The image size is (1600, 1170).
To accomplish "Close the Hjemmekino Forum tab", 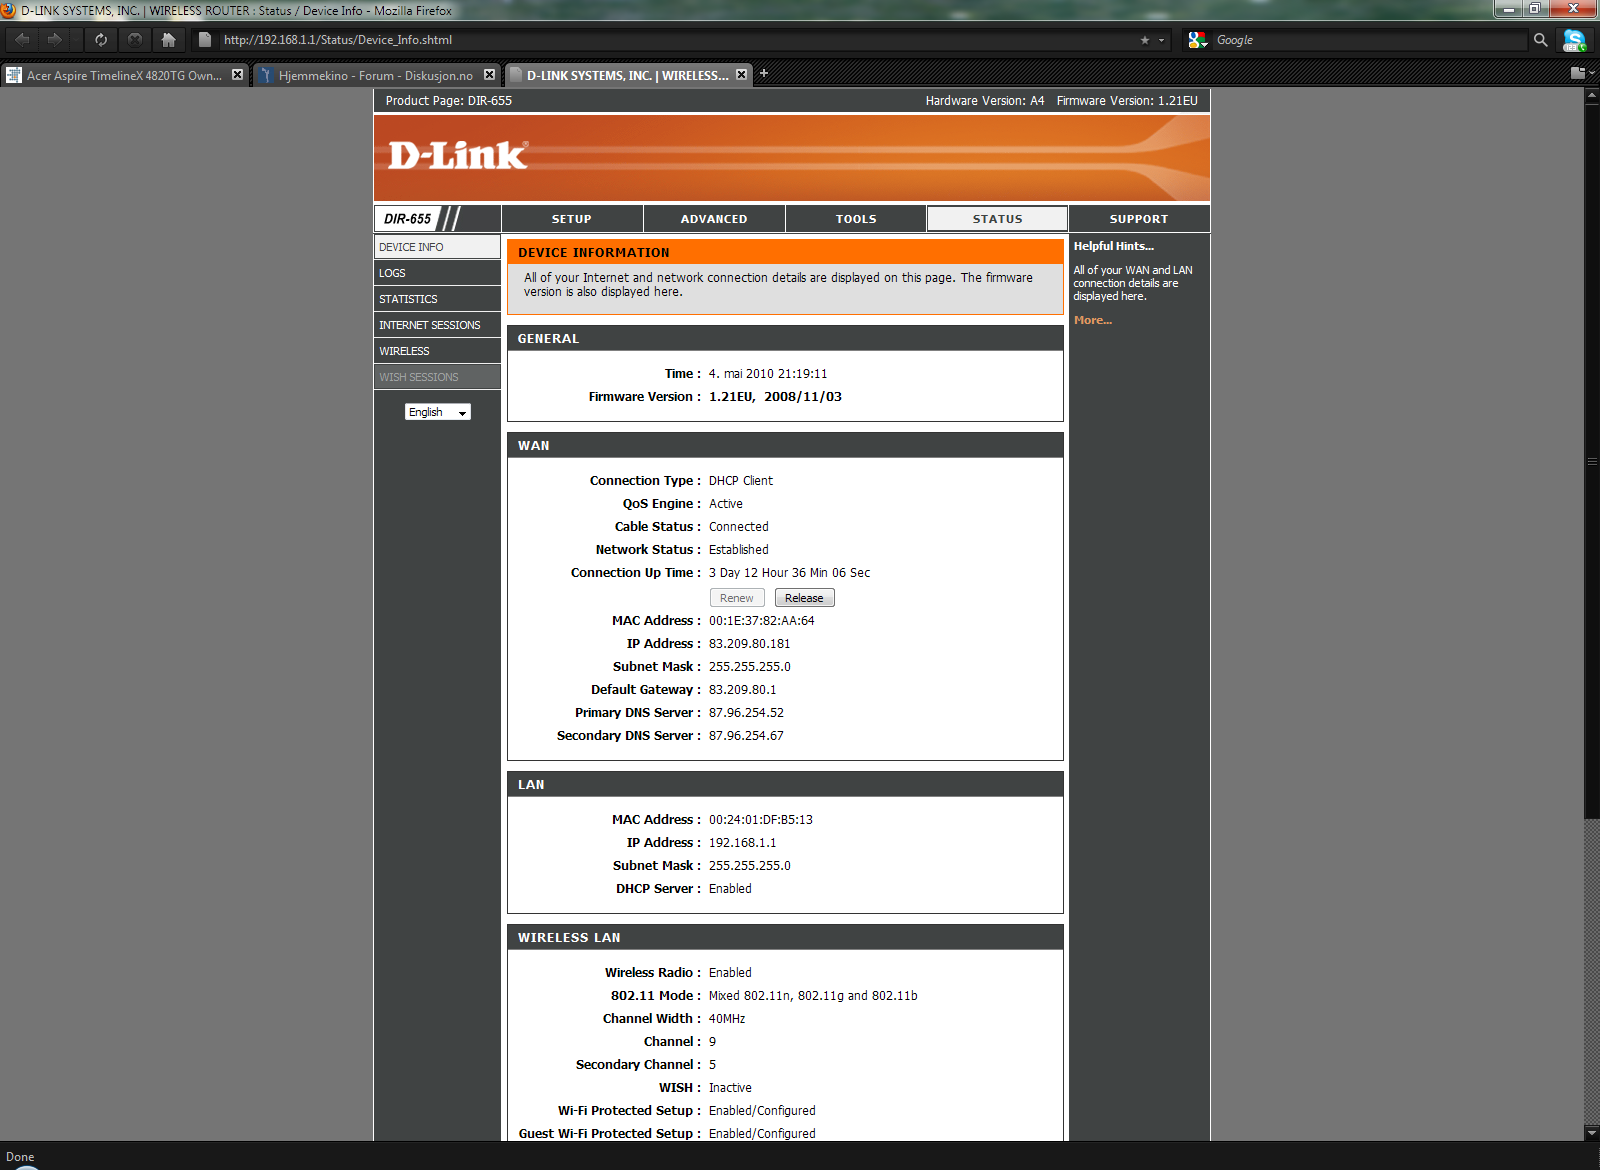I will (489, 74).
